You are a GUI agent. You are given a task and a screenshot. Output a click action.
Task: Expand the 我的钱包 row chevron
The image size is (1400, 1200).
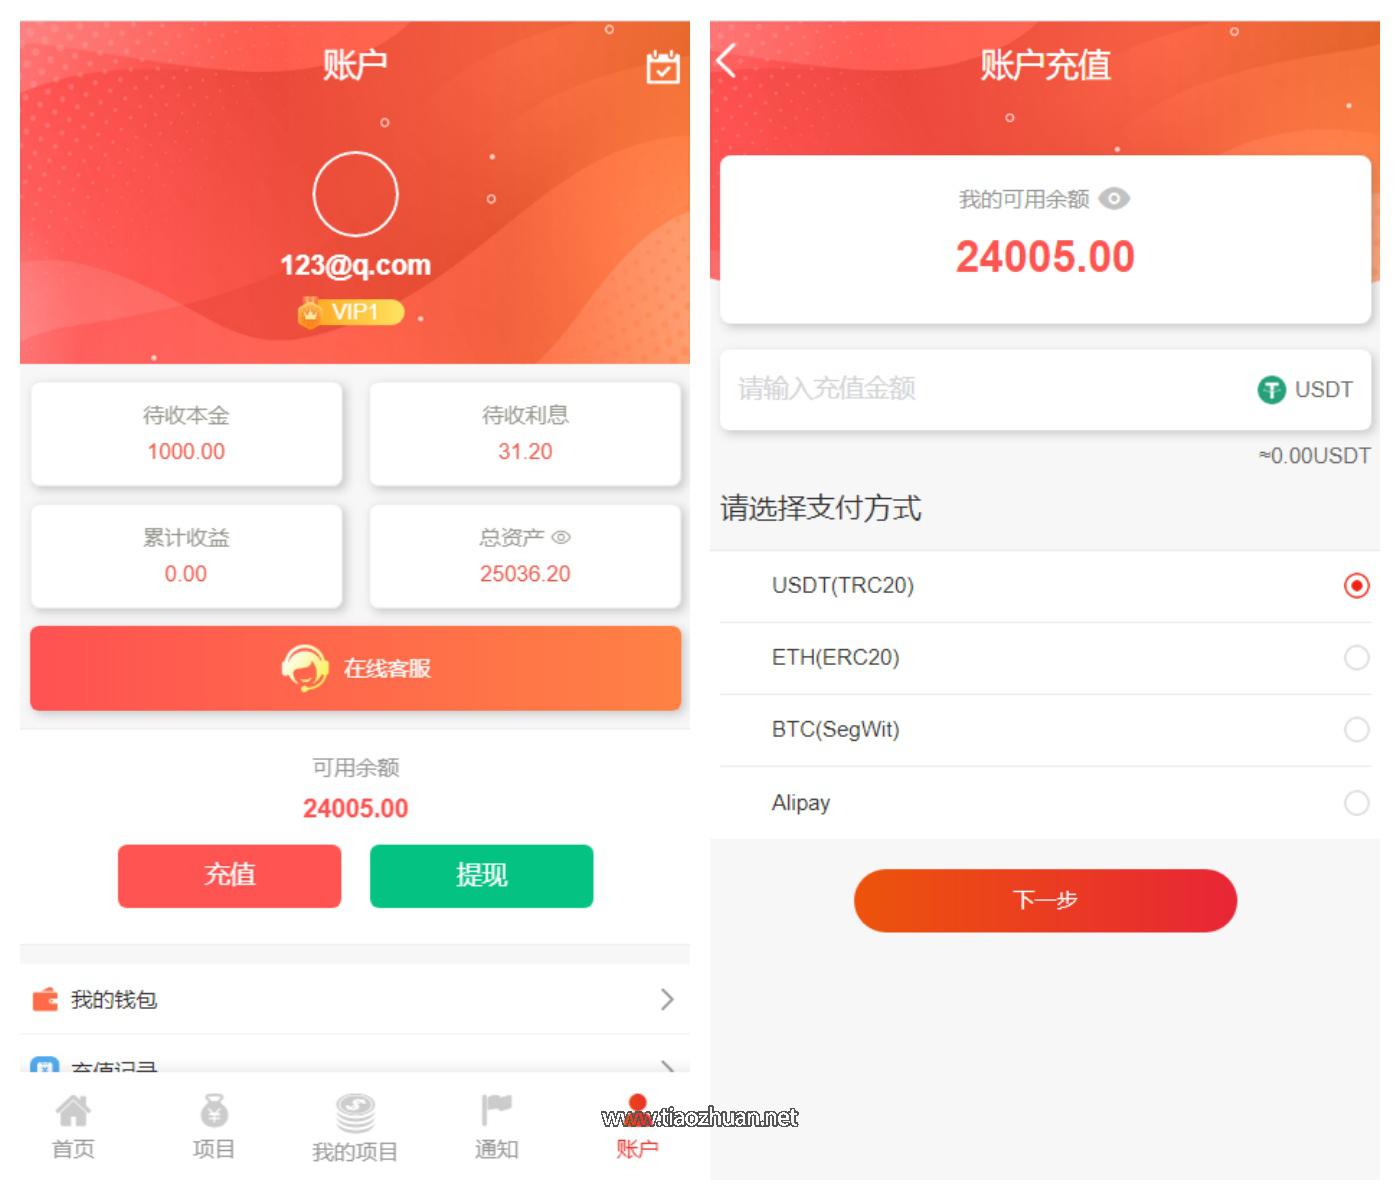tap(667, 999)
